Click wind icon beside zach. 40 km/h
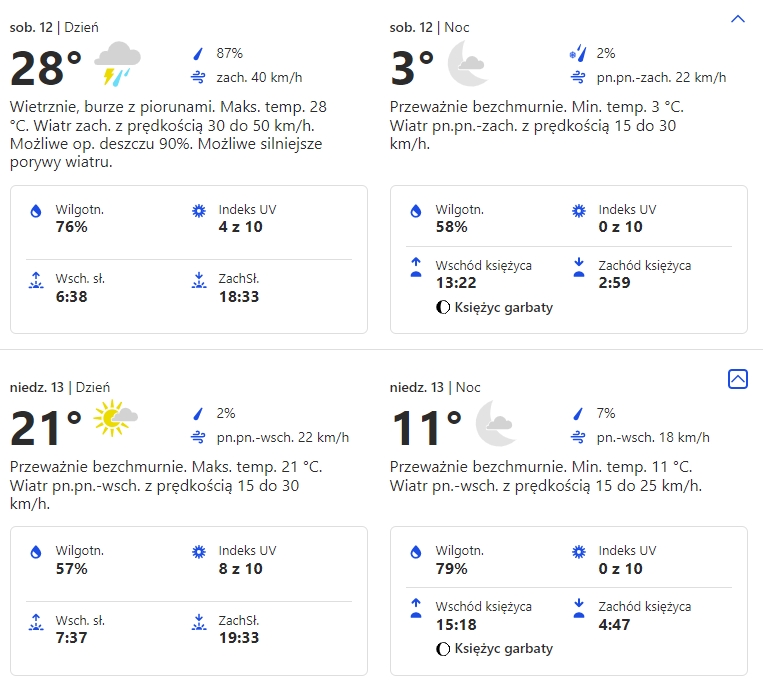The height and width of the screenshot is (688, 763). [x=197, y=77]
